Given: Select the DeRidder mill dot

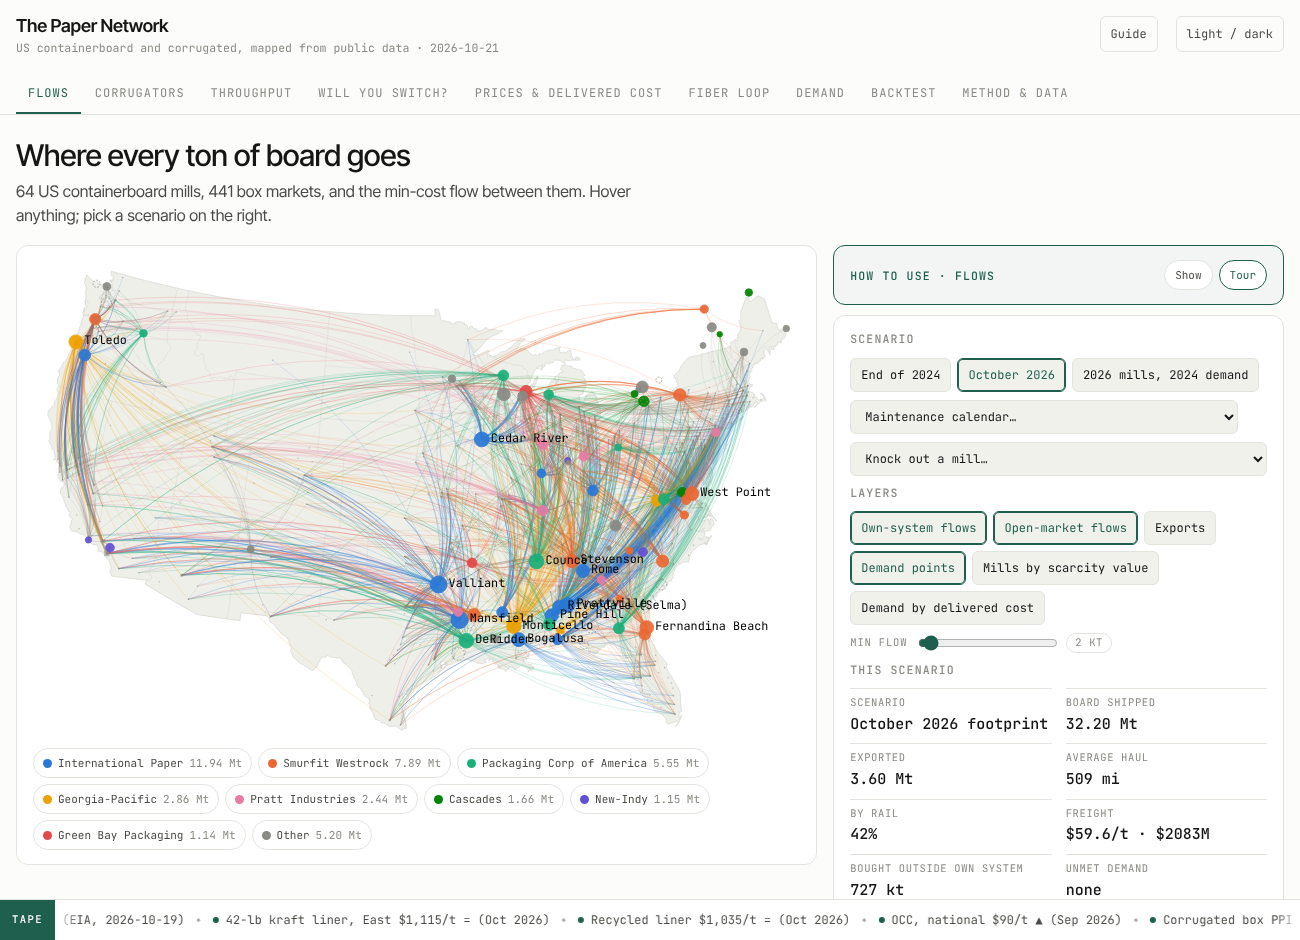Looking at the screenshot, I should pyautogui.click(x=466, y=640).
